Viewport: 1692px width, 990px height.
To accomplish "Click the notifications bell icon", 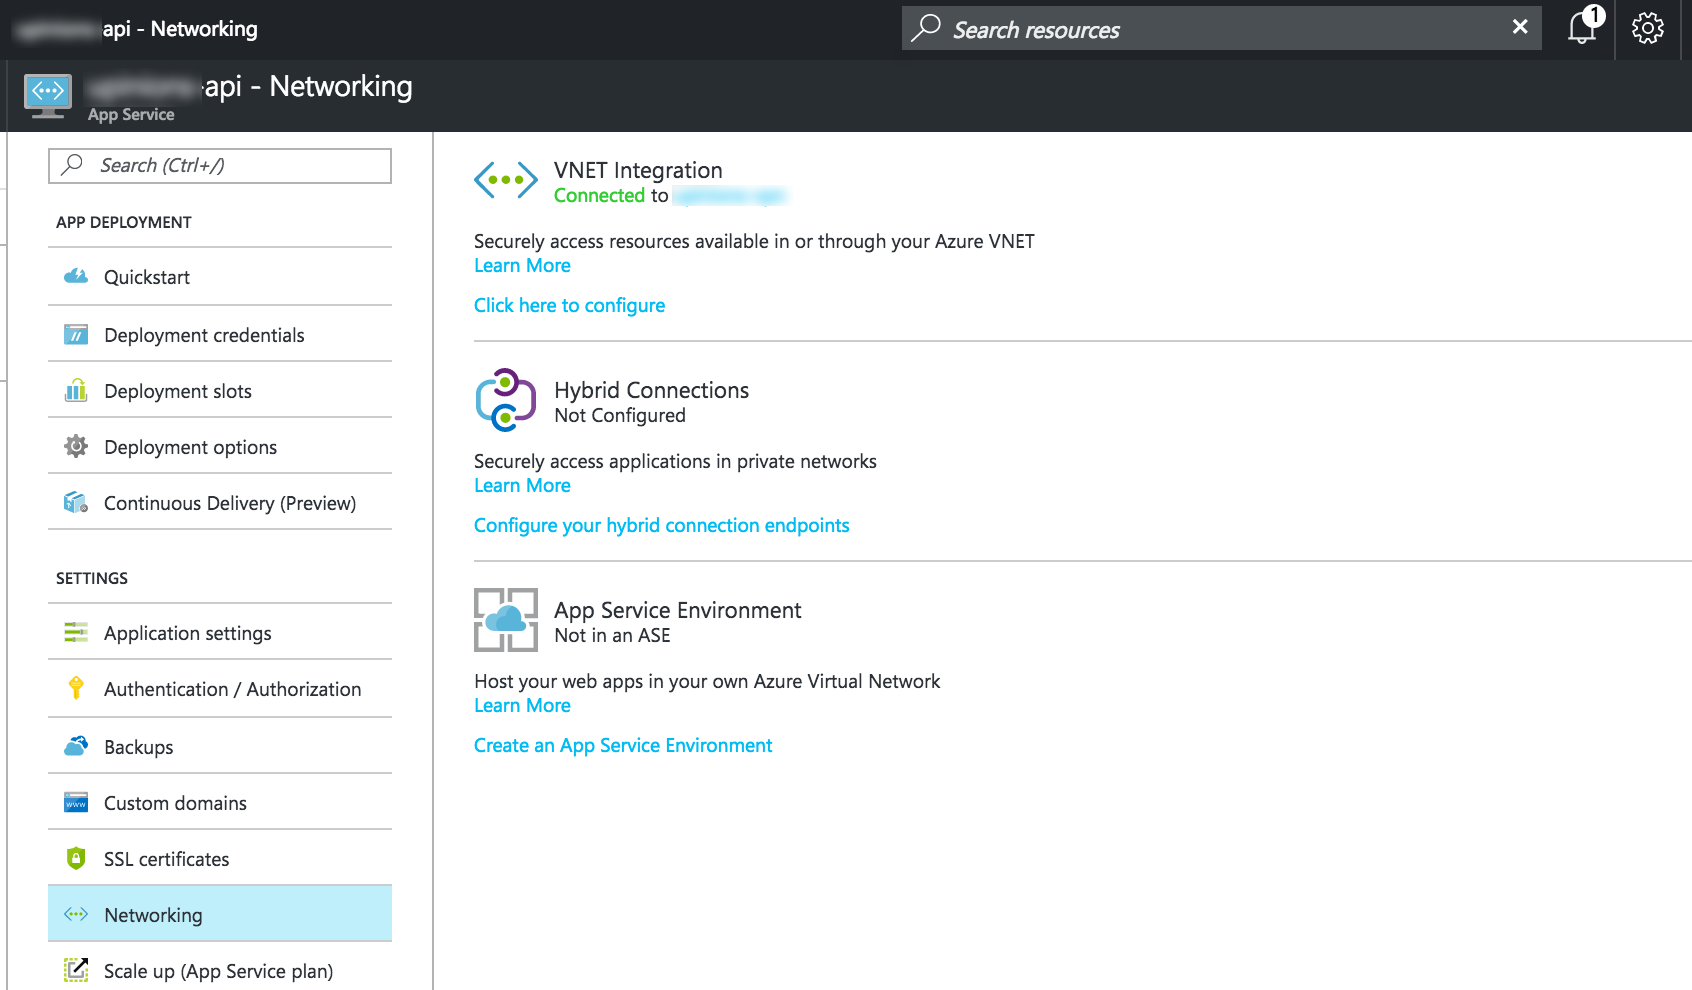I will 1582,28.
